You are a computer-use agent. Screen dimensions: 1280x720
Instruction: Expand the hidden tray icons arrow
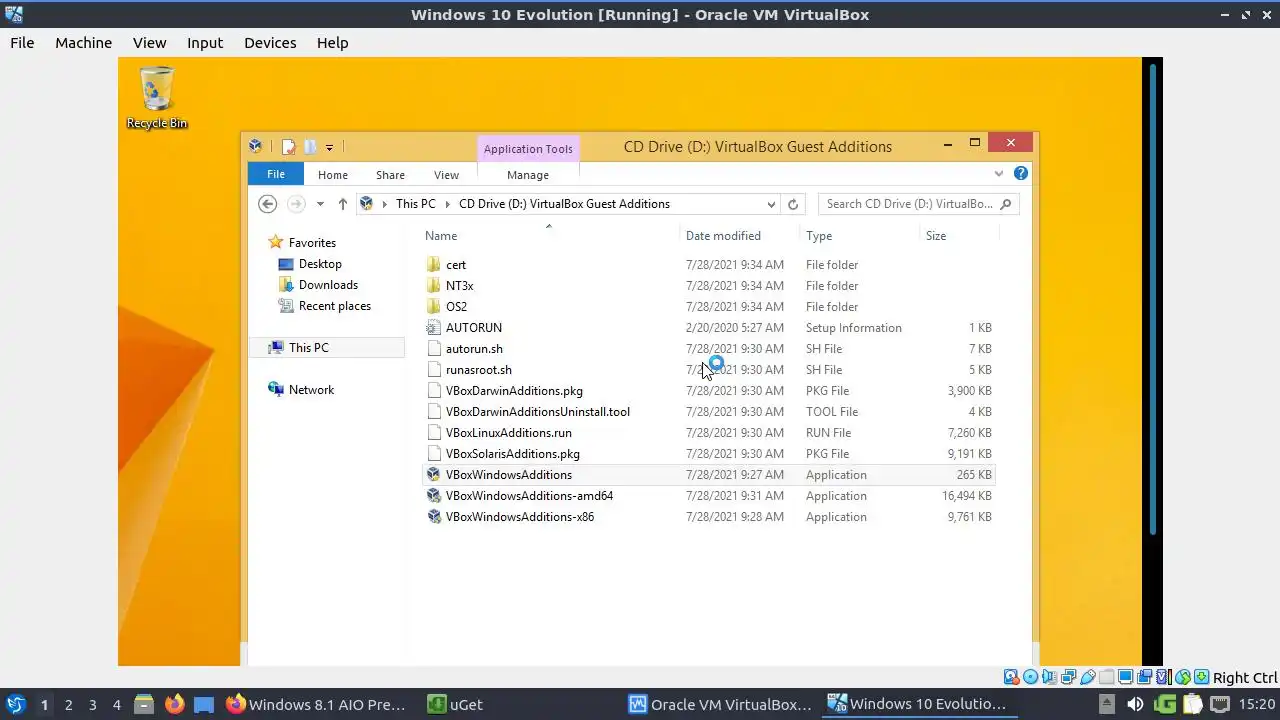pyautogui.click(x=1107, y=704)
